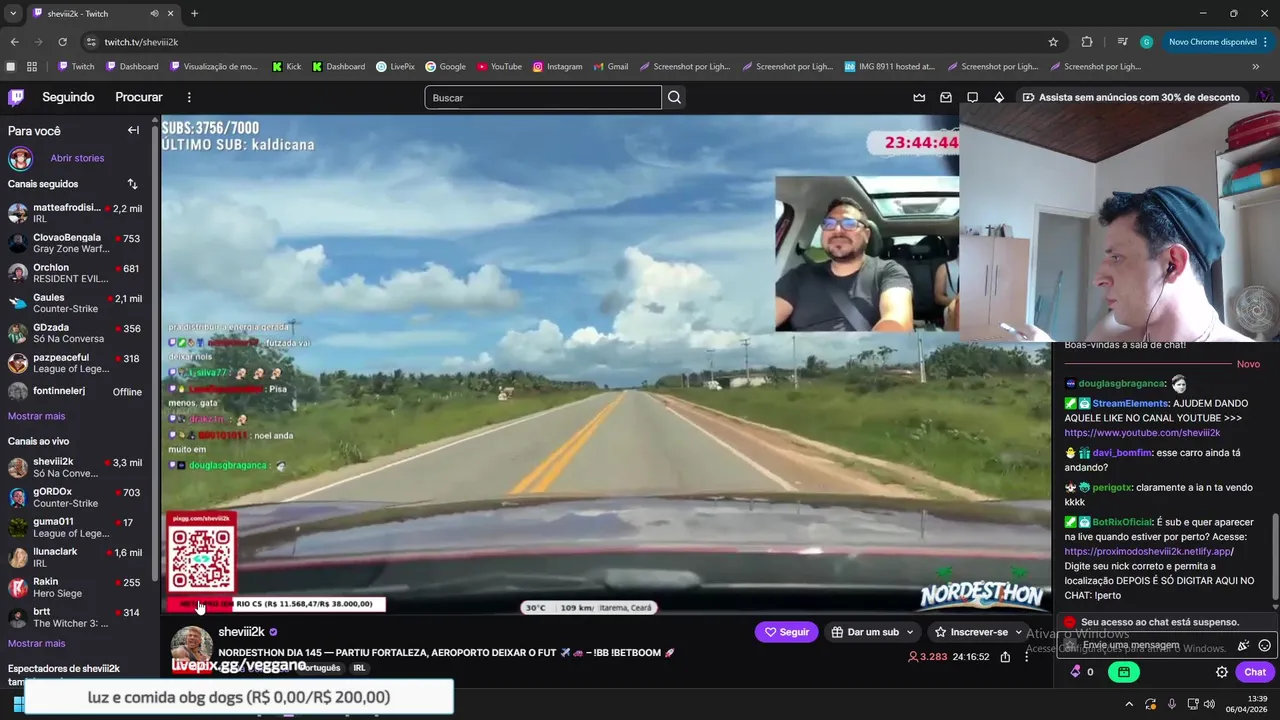The width and height of the screenshot is (1280, 720).
Task: Open a new browser tab with plus icon
Action: tap(194, 14)
